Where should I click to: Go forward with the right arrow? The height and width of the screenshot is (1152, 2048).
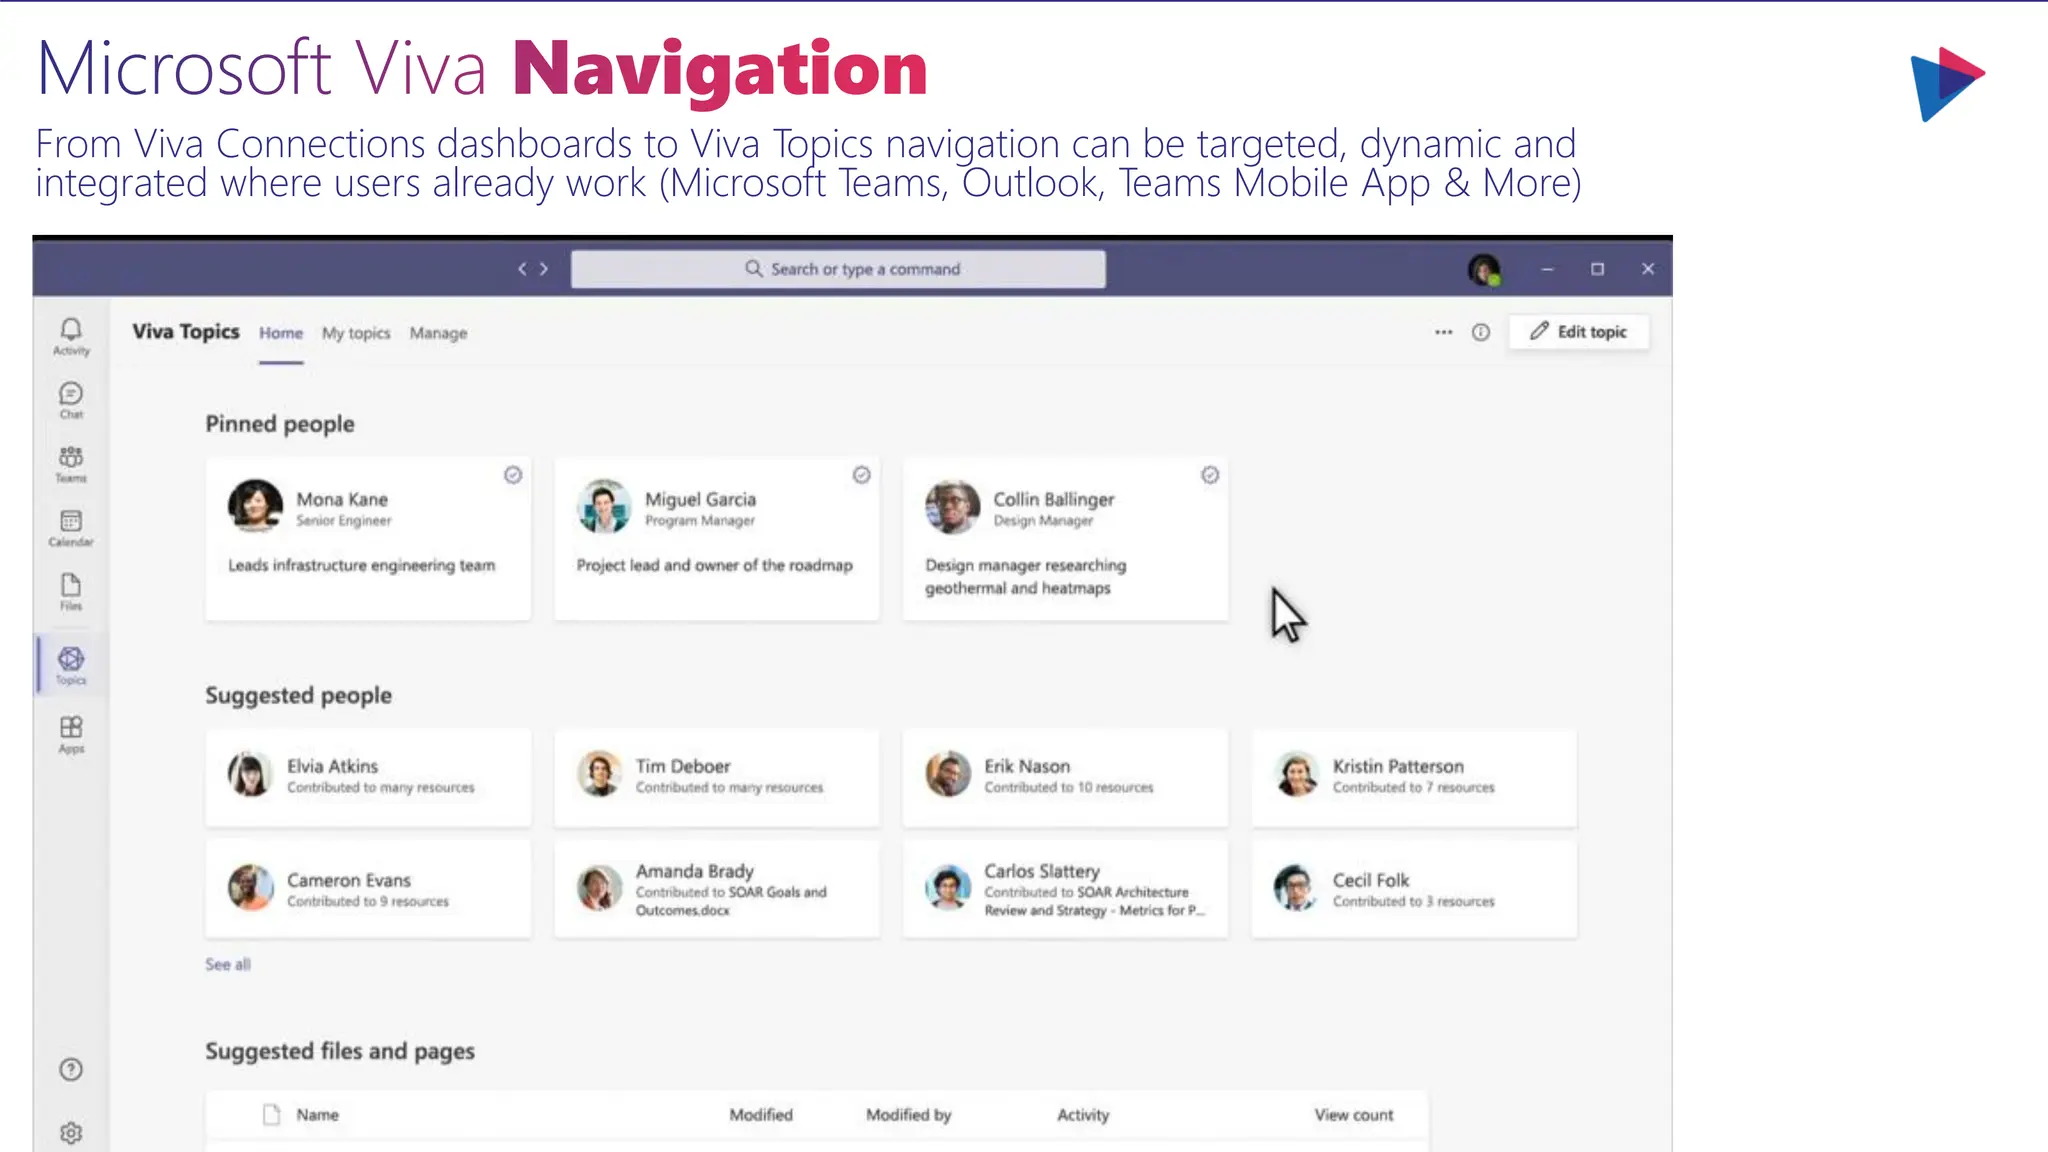(544, 269)
